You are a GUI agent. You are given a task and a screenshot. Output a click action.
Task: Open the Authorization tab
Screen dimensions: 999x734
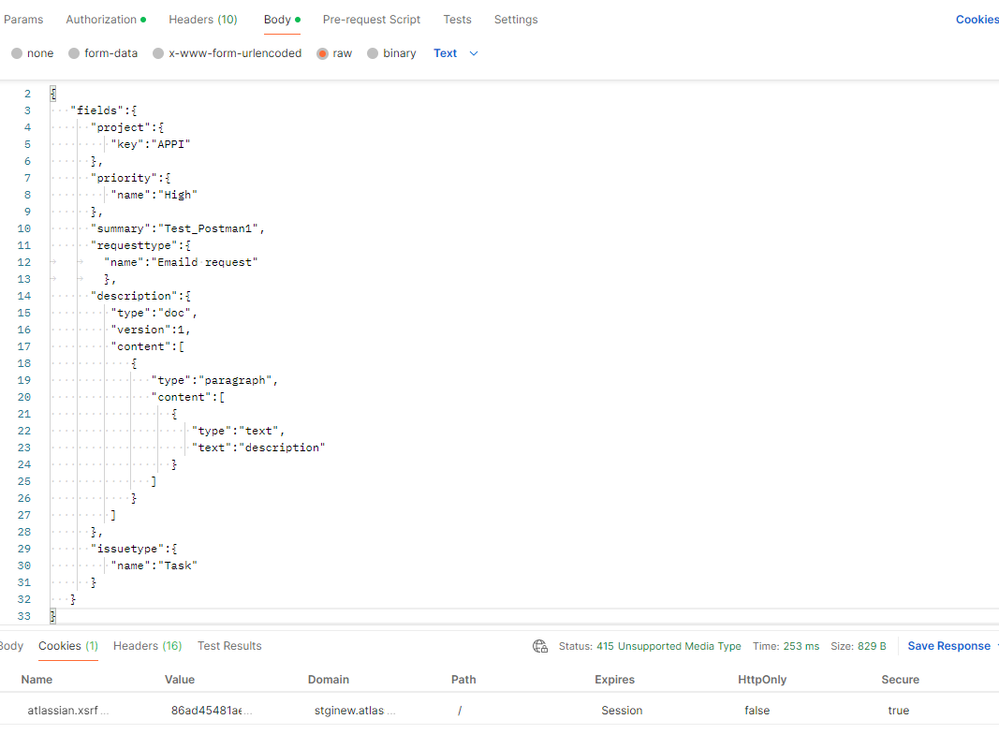[x=101, y=19]
